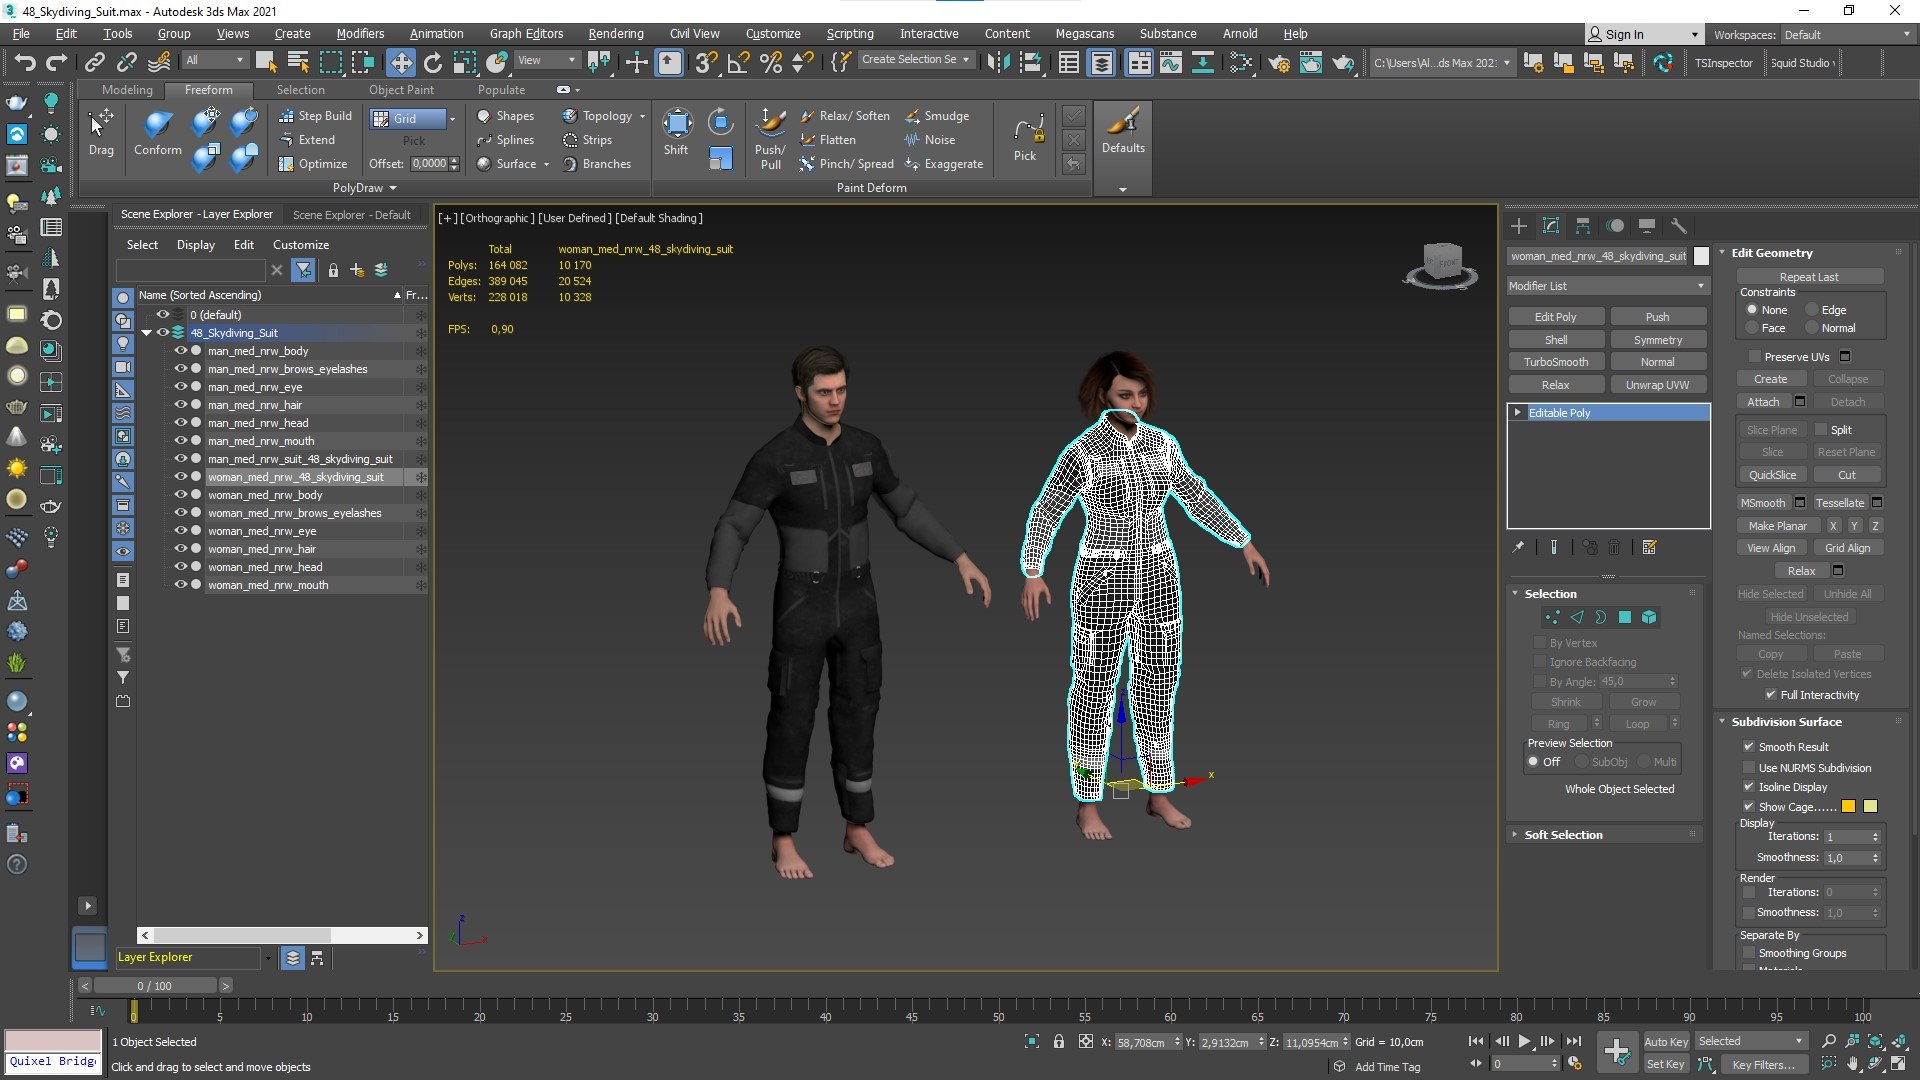Select Polygon sub-object level icon
The image size is (1920, 1080).
click(1625, 618)
